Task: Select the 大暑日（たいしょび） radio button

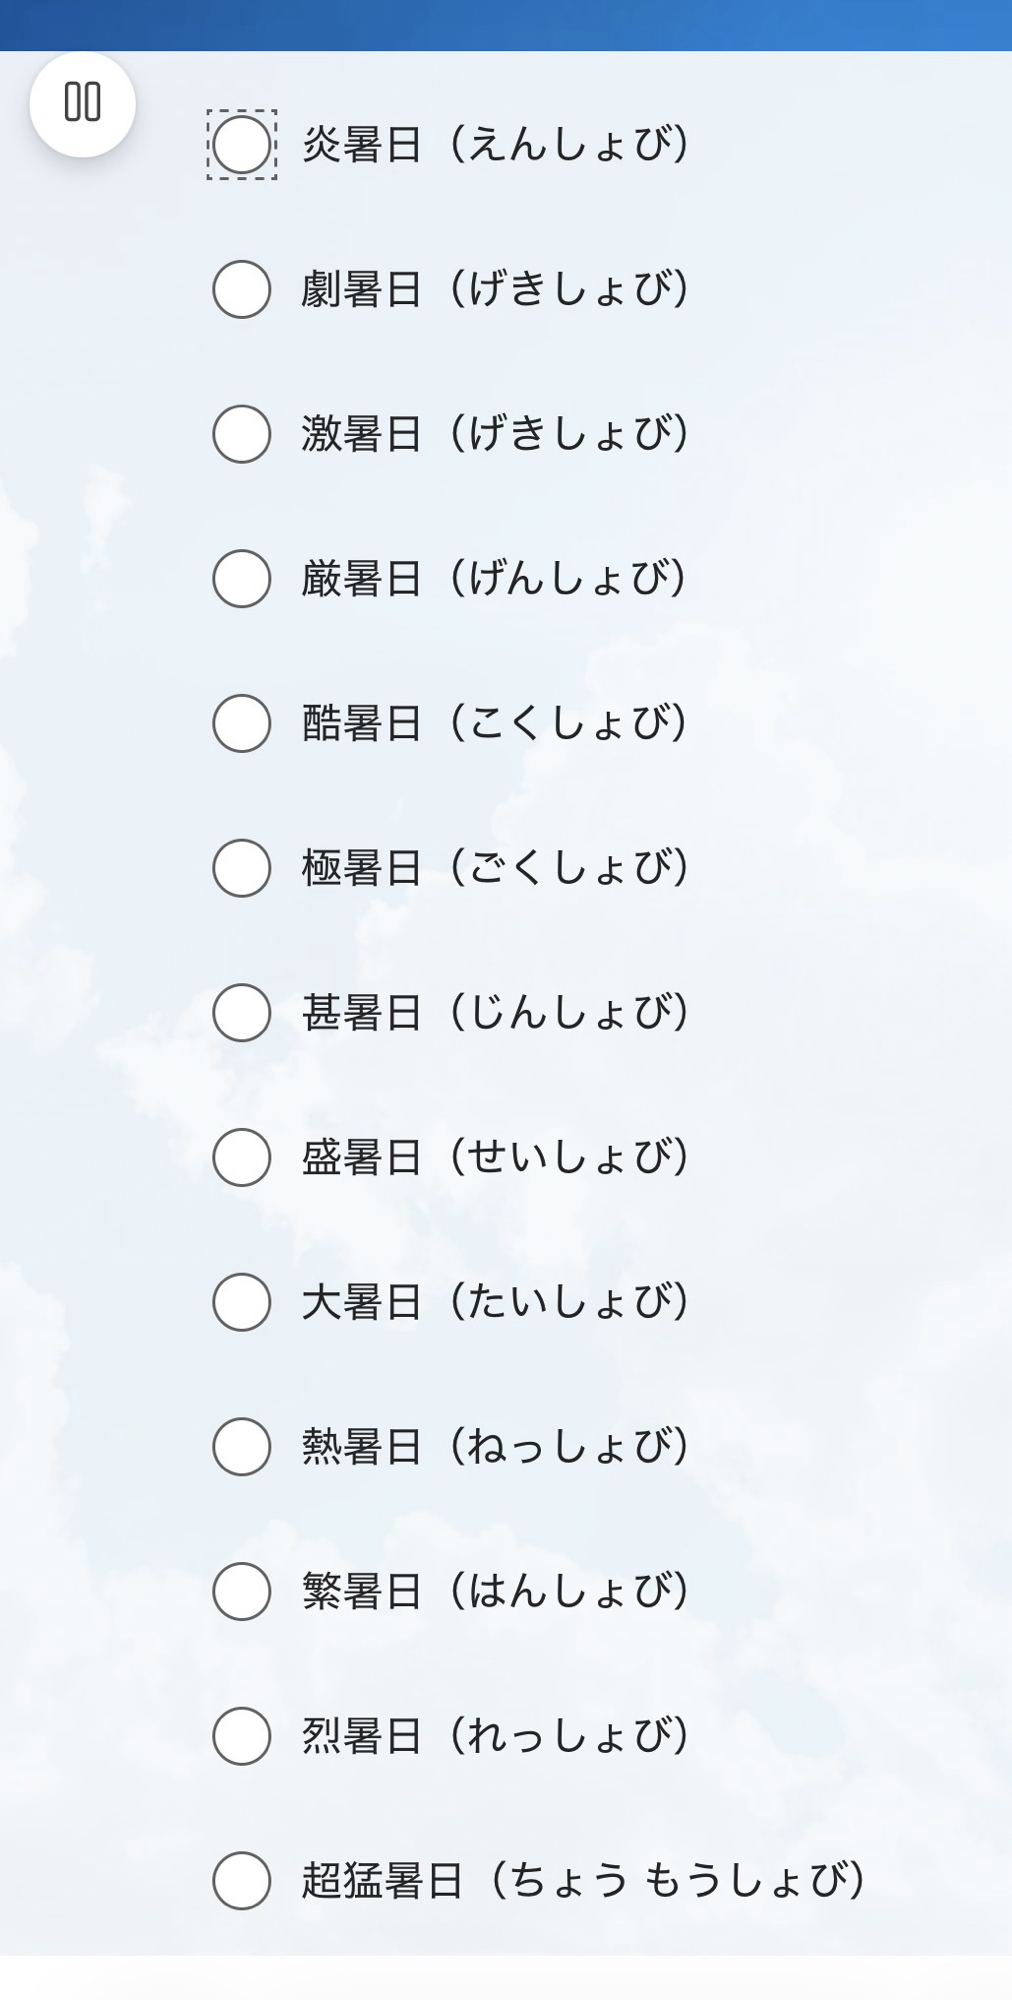Action: (242, 1302)
